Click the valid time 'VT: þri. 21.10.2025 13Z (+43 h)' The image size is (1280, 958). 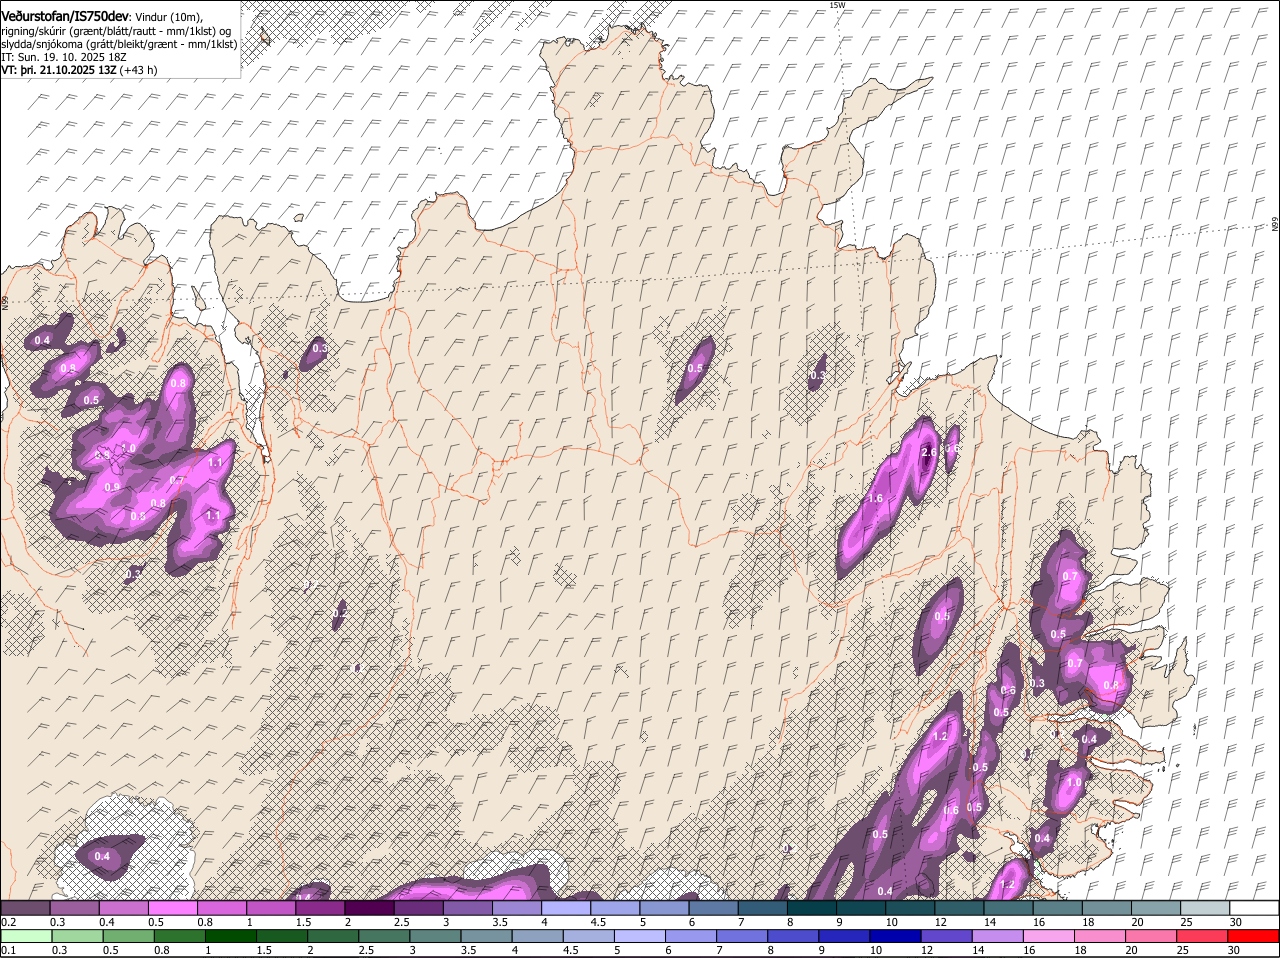click(x=79, y=70)
